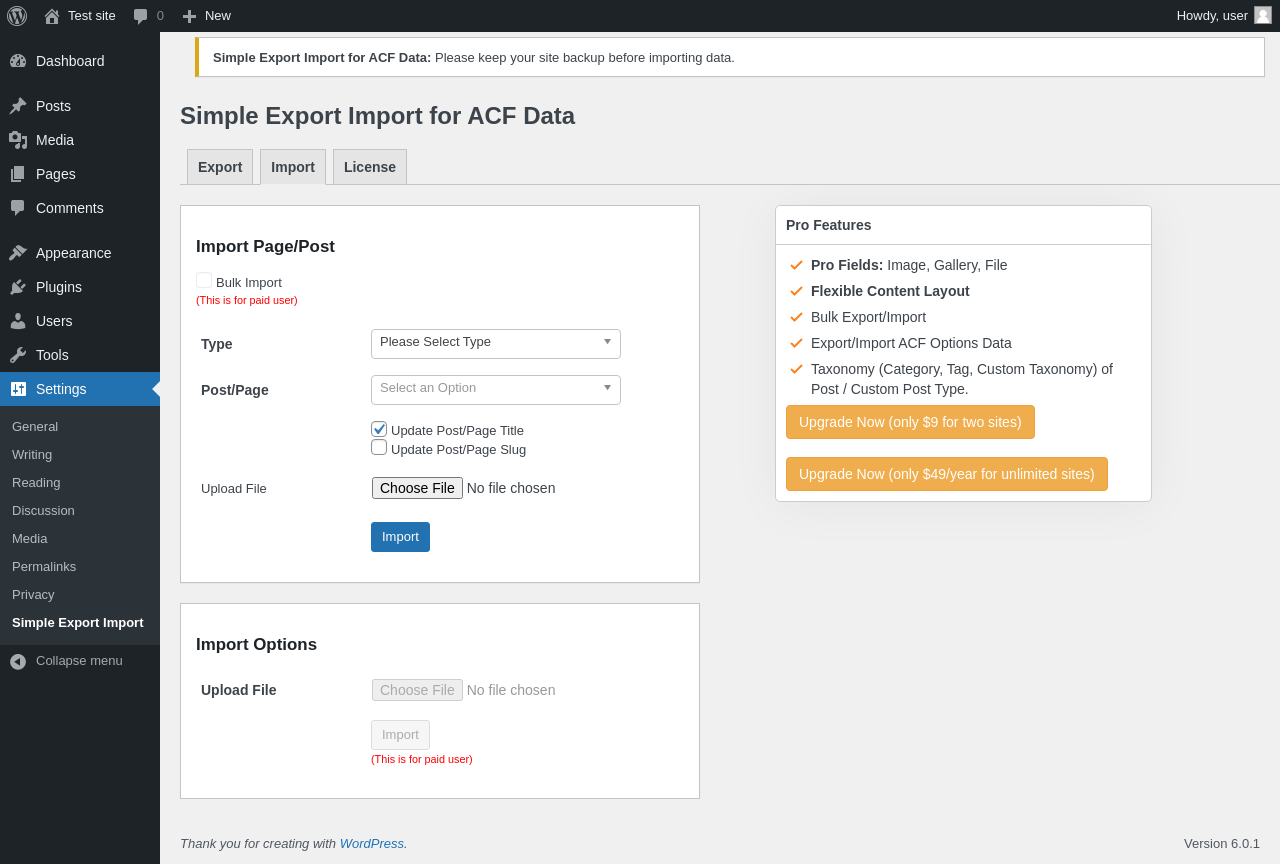Click the Tools wrench icon

(18, 355)
